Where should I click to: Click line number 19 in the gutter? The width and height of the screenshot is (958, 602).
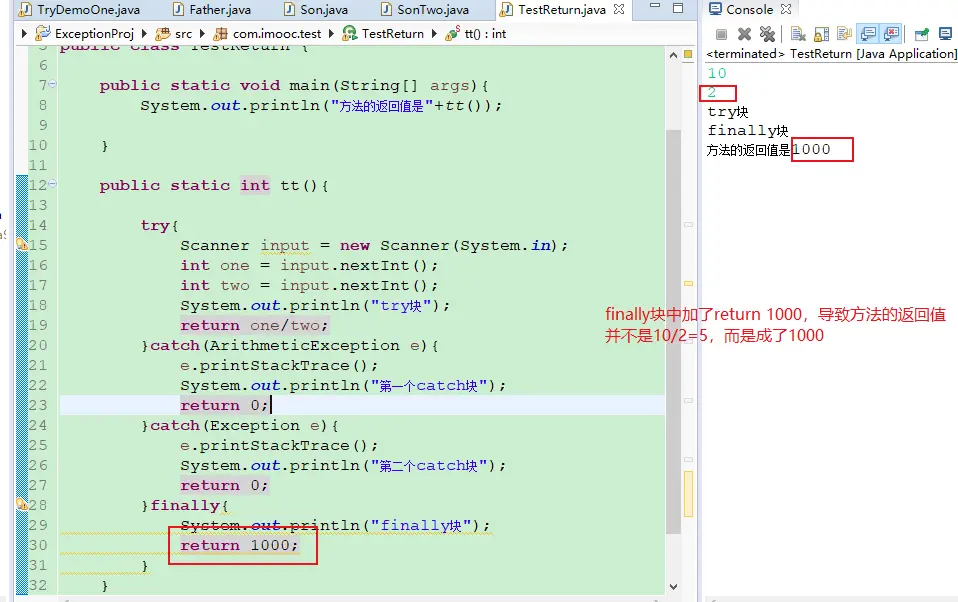point(38,325)
